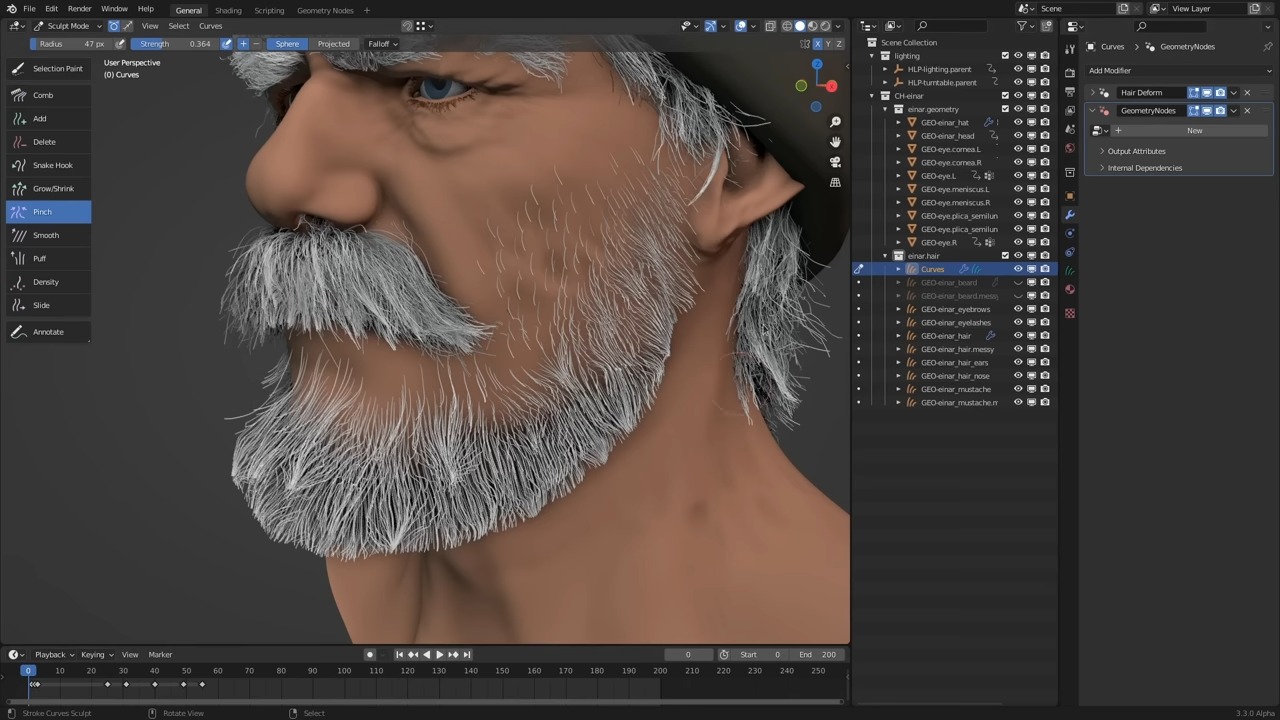Select the Snake Hook tool

pyautogui.click(x=52, y=165)
